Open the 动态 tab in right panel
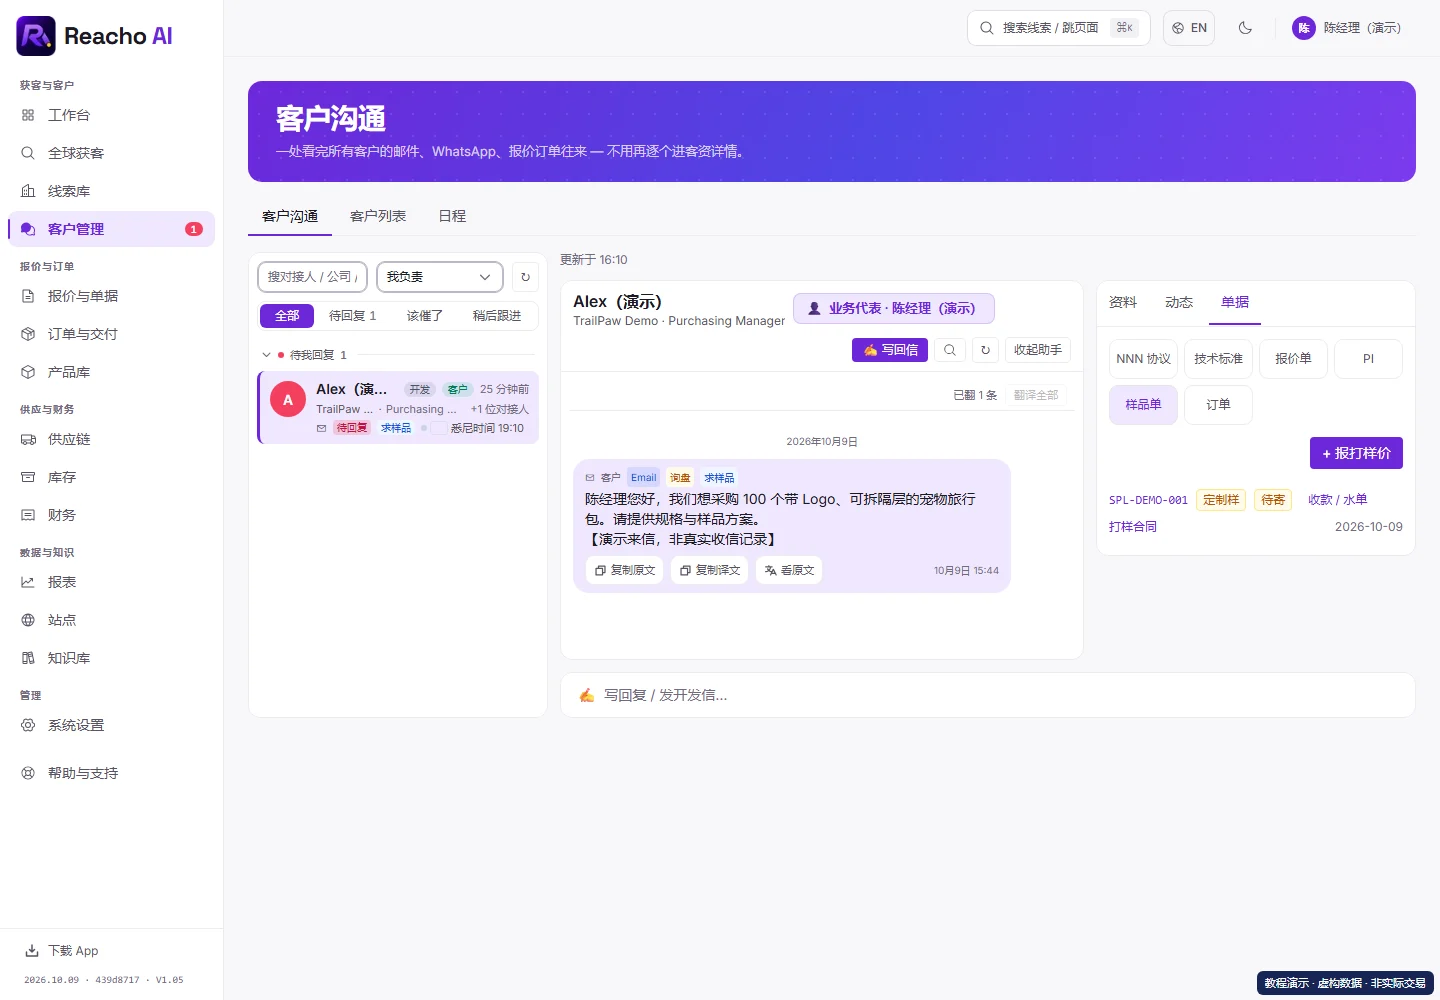The height and width of the screenshot is (1000, 1440). click(x=1179, y=302)
